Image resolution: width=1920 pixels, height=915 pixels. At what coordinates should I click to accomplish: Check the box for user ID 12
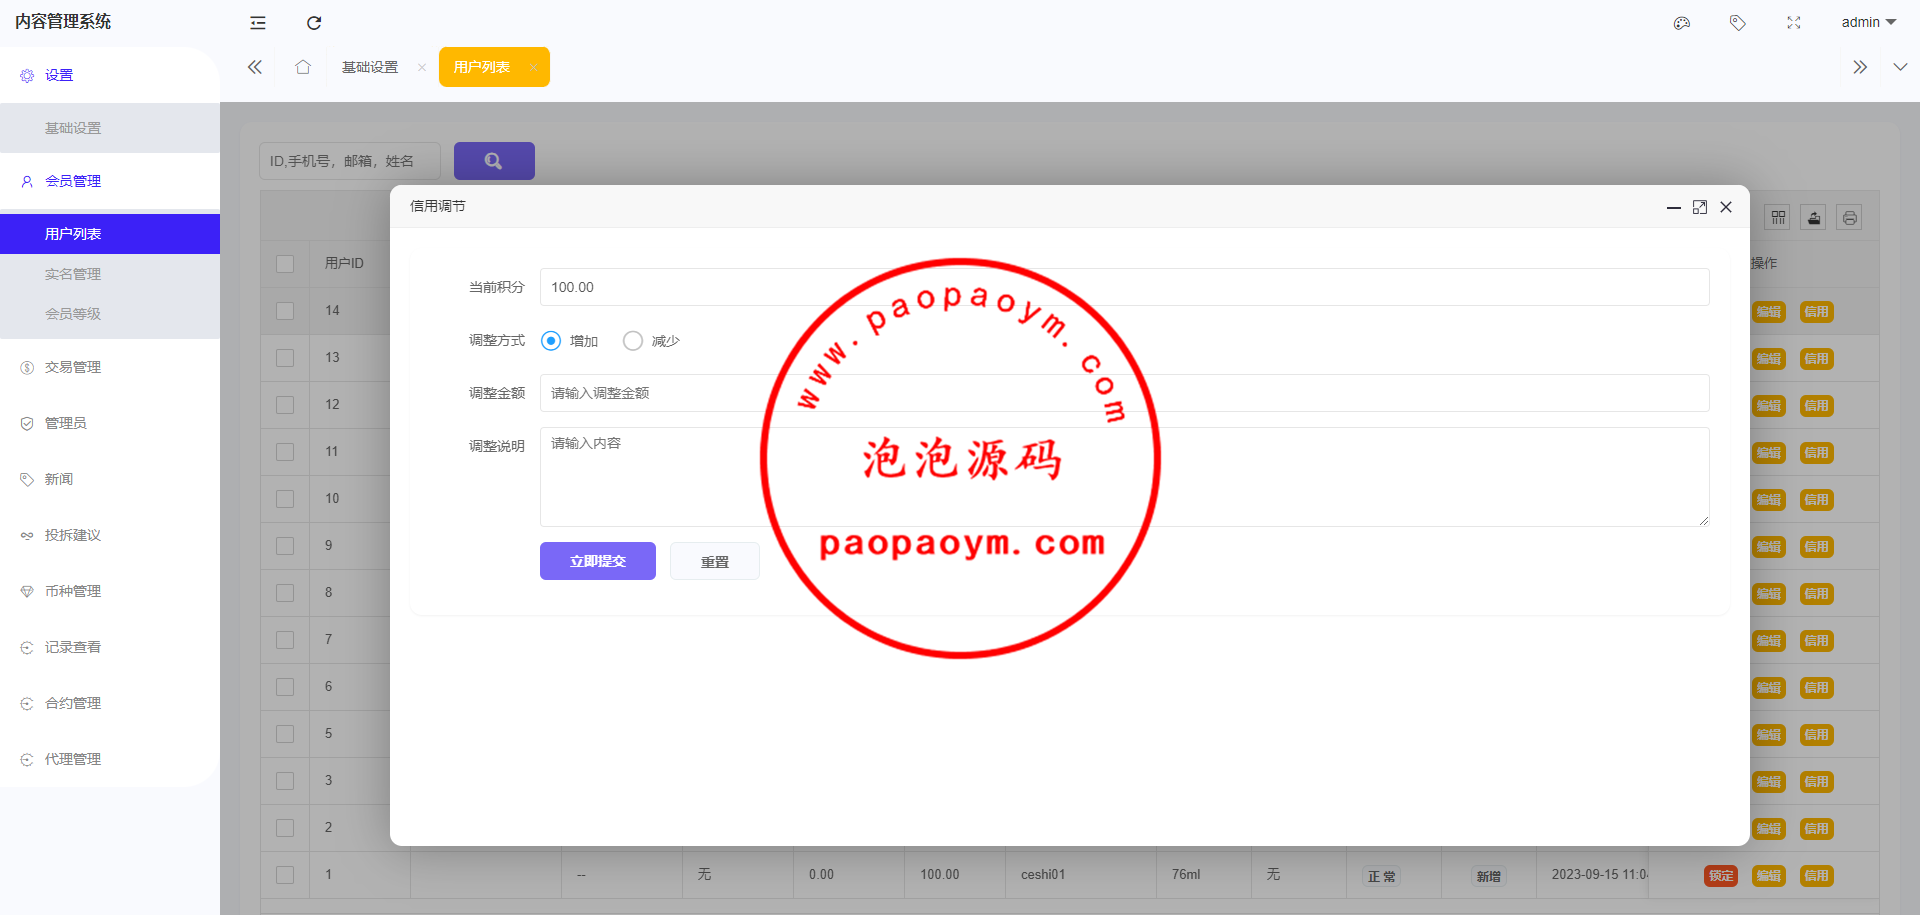(285, 405)
